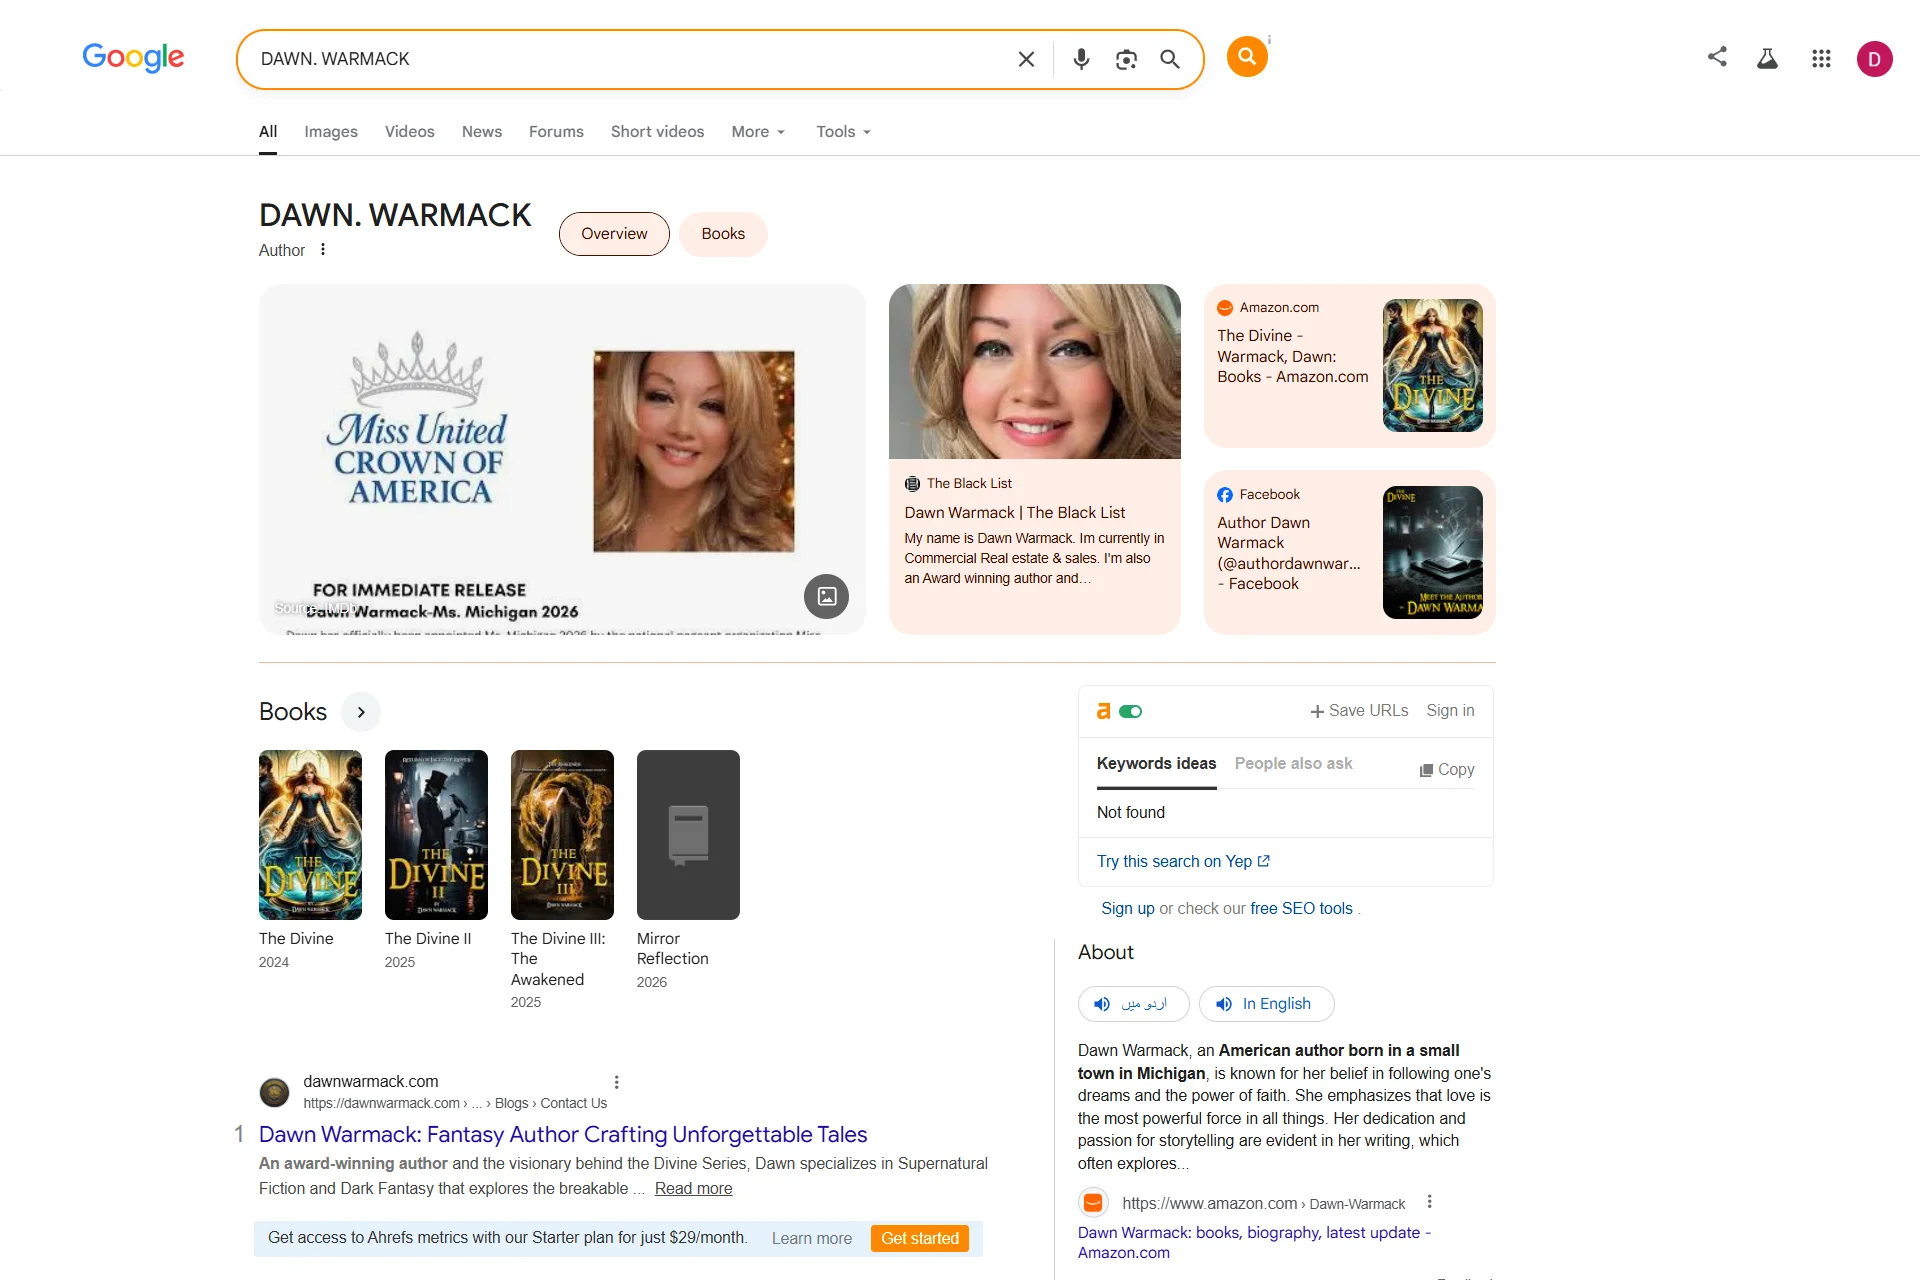Click the dawnwarmack.com site favicon

(274, 1092)
